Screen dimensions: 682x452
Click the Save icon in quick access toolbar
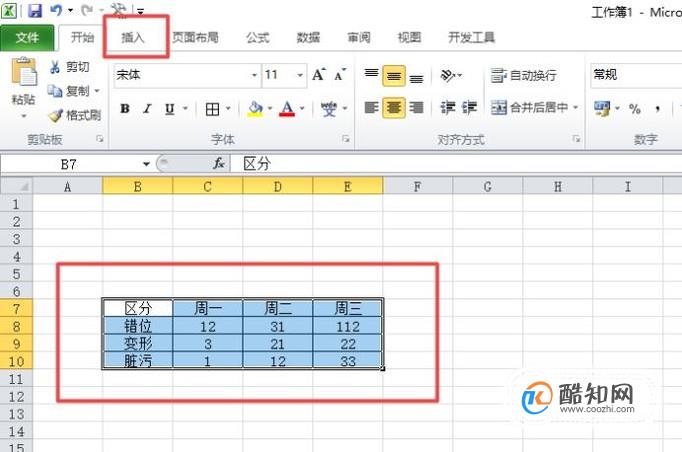point(35,10)
